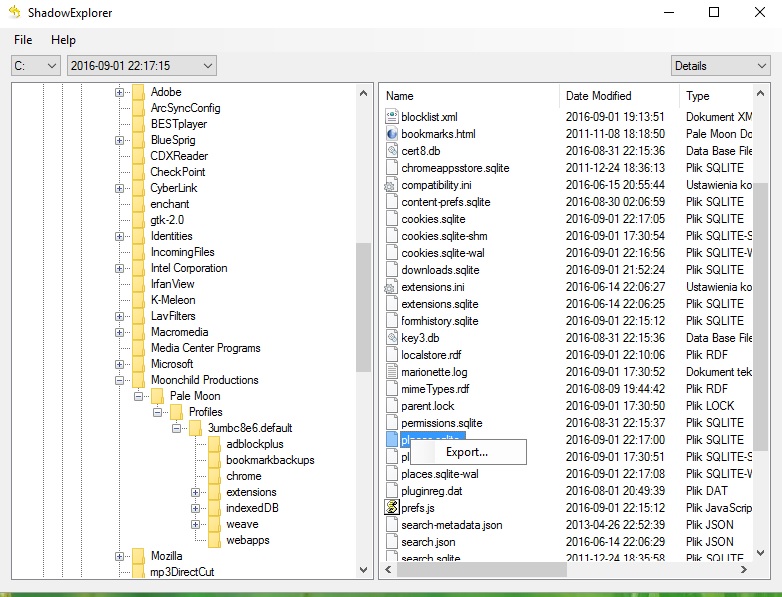Choose Export... from the context menu
782x597 pixels.
pos(468,452)
